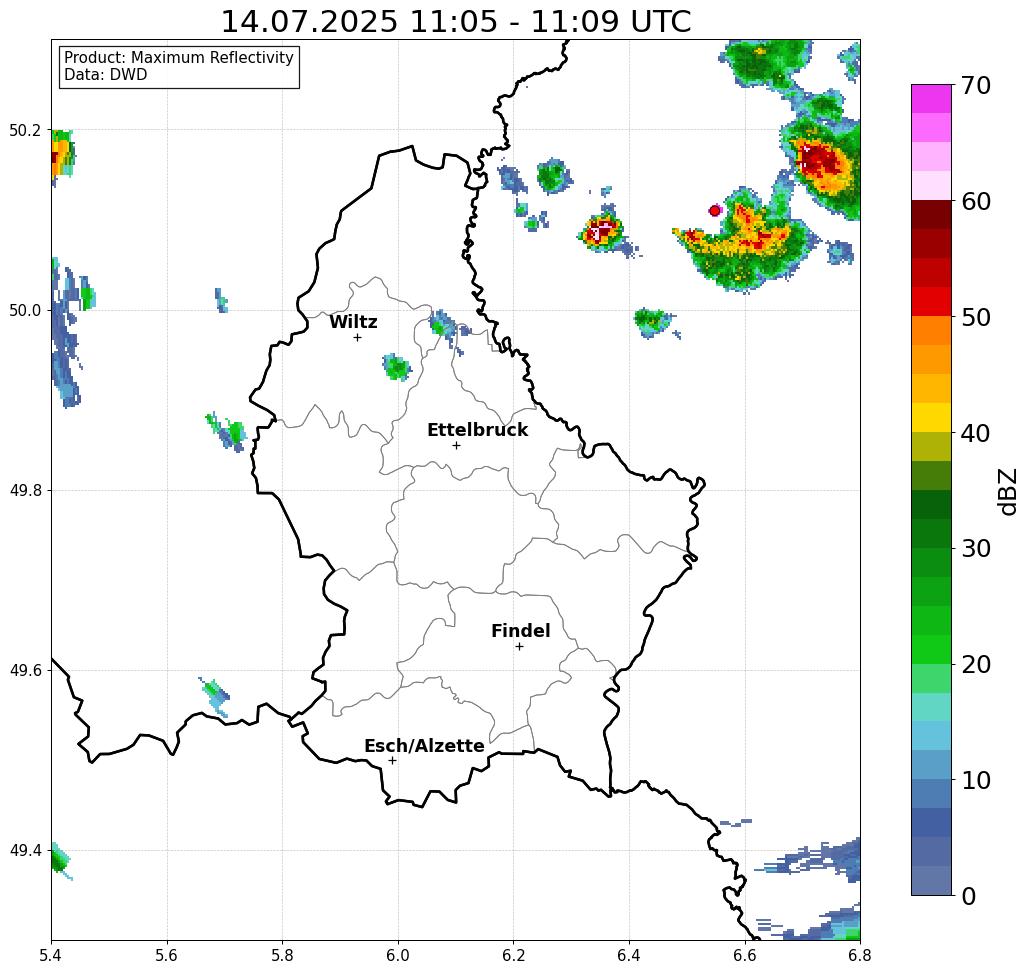Select the Findel station label
This screenshot has height=973, width=1029.
tap(520, 631)
